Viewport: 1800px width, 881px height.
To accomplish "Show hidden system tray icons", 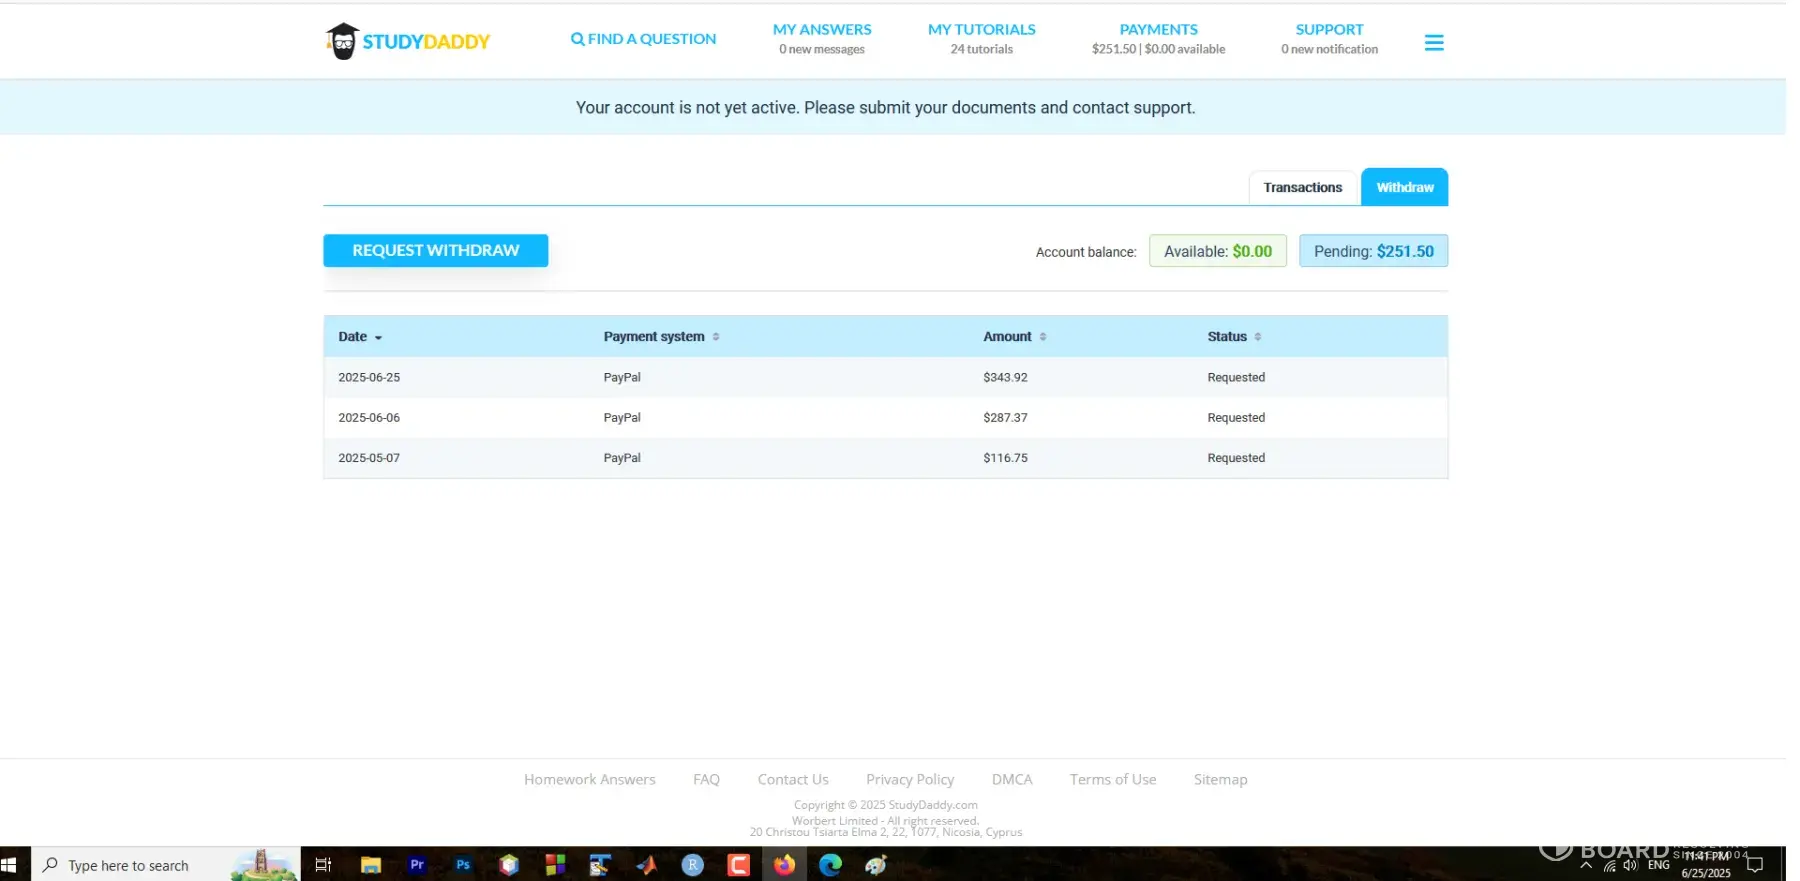I will pyautogui.click(x=1586, y=866).
